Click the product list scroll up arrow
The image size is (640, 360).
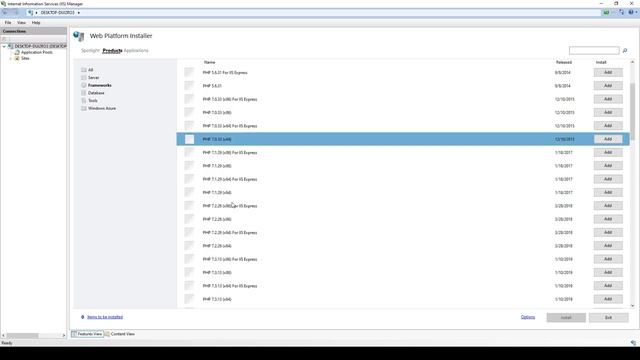632,62
